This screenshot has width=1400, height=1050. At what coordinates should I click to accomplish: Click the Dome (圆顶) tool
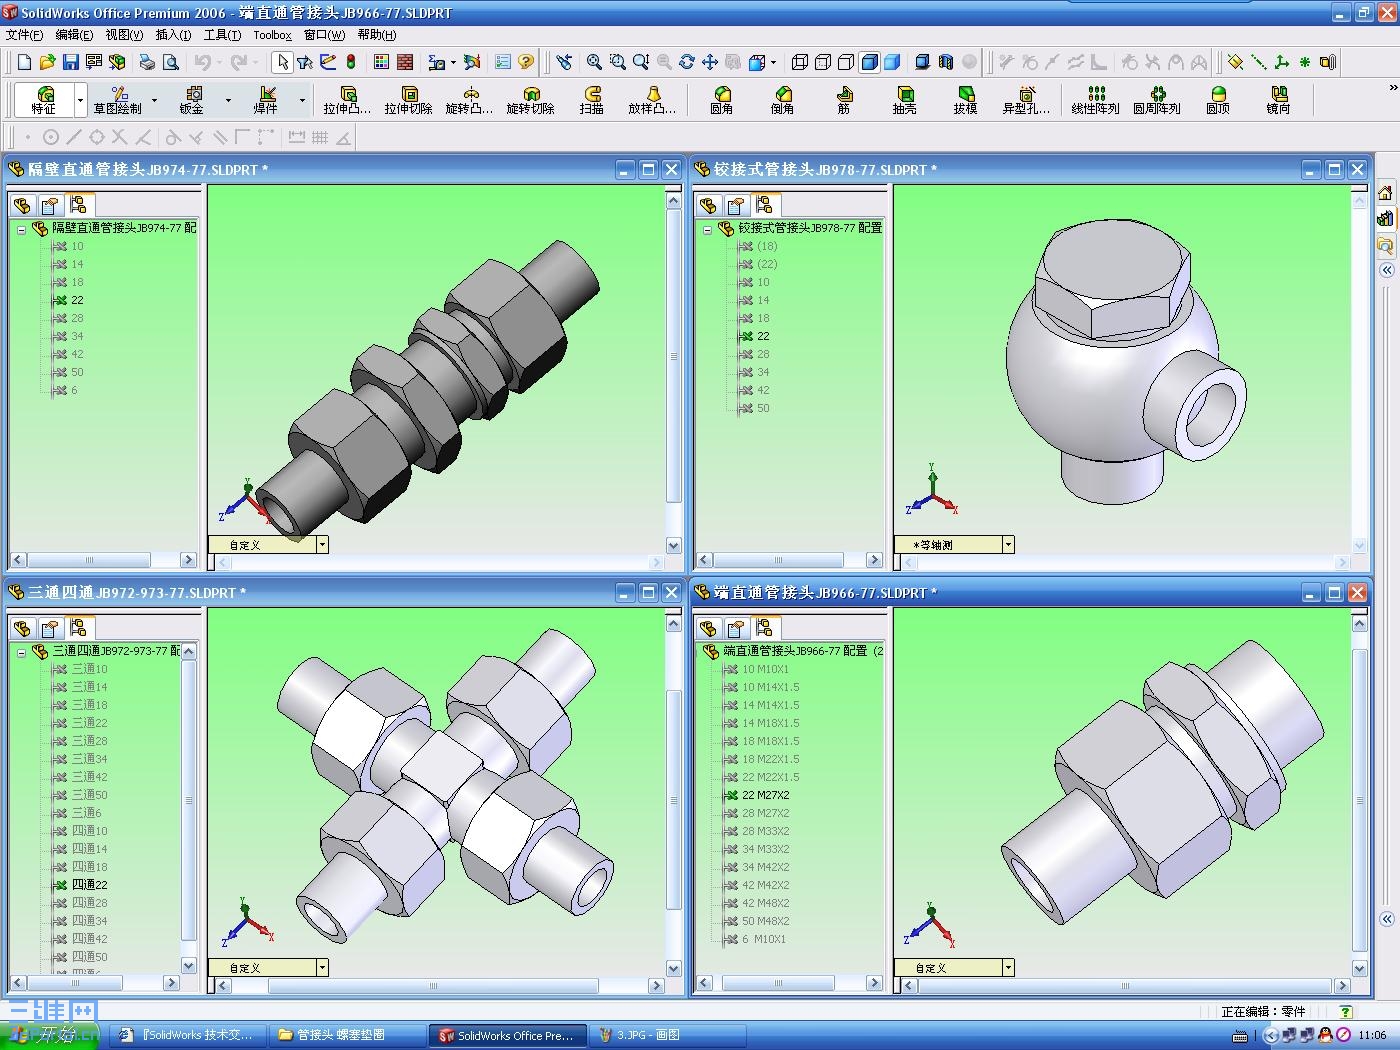point(1217,99)
